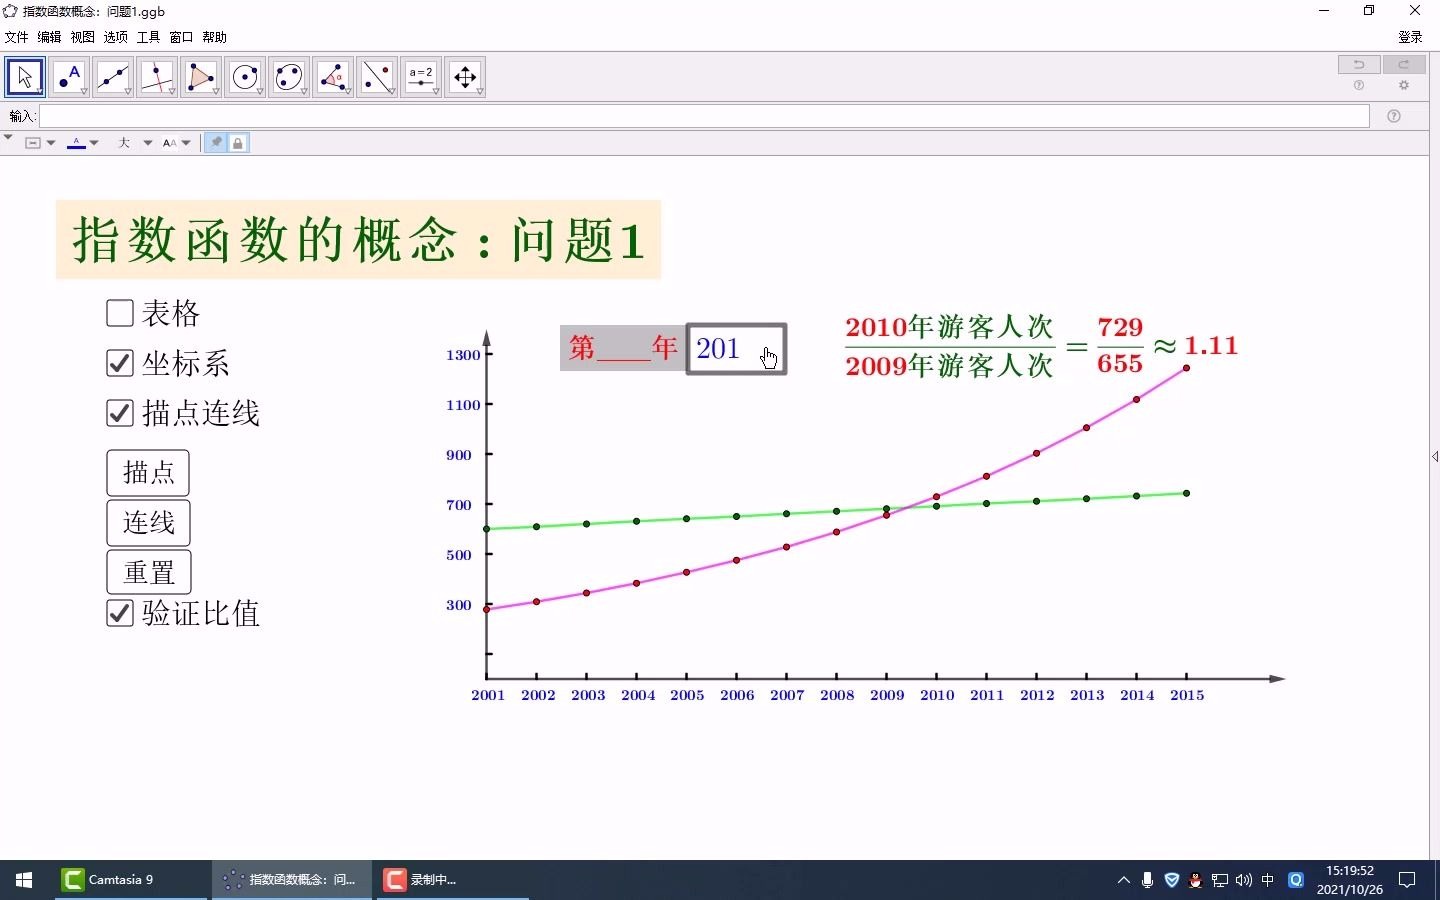Uncheck the 坐标系 checkbox
The width and height of the screenshot is (1440, 900).
click(120, 363)
